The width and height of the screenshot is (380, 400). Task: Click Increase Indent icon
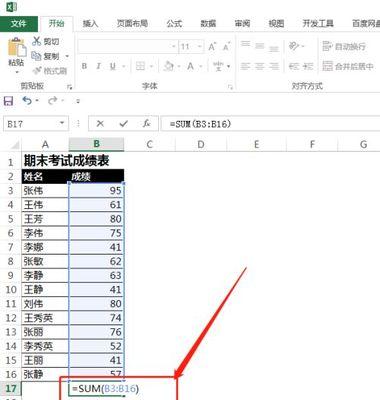[308, 66]
